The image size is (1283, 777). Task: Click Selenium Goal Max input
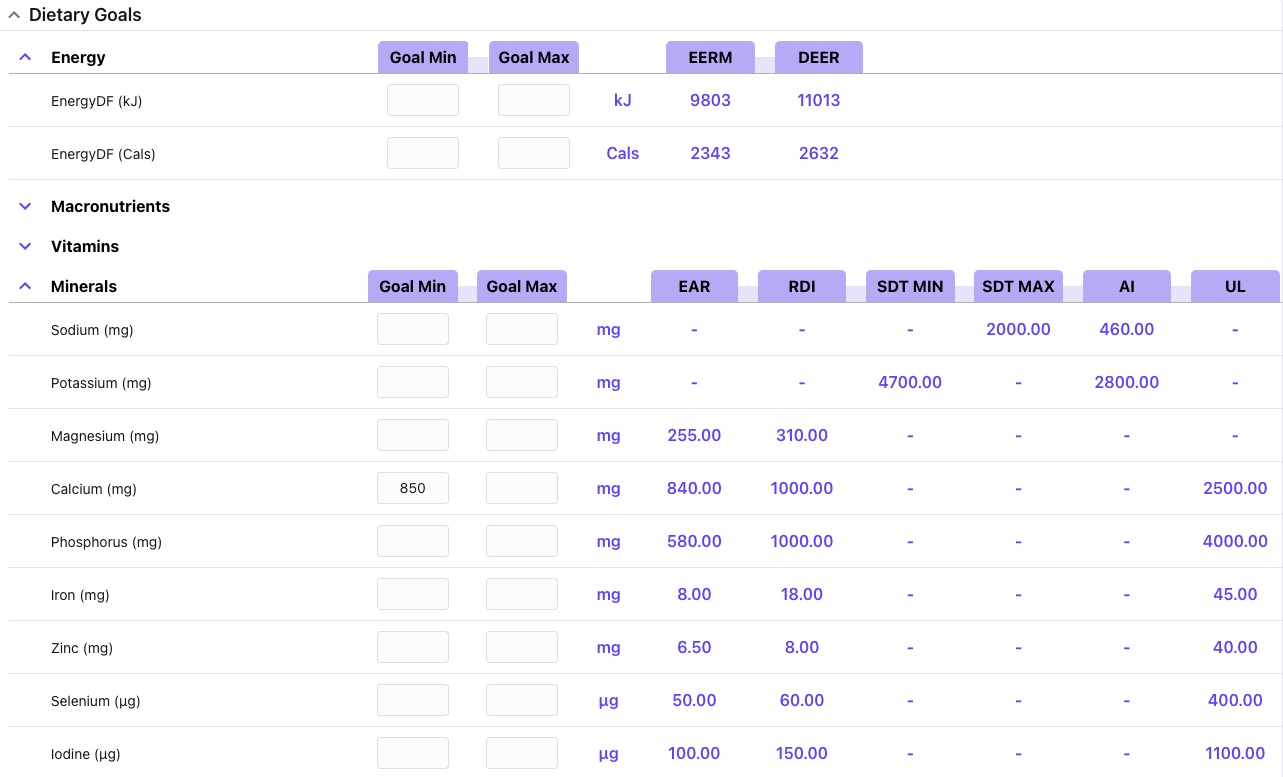coord(522,700)
